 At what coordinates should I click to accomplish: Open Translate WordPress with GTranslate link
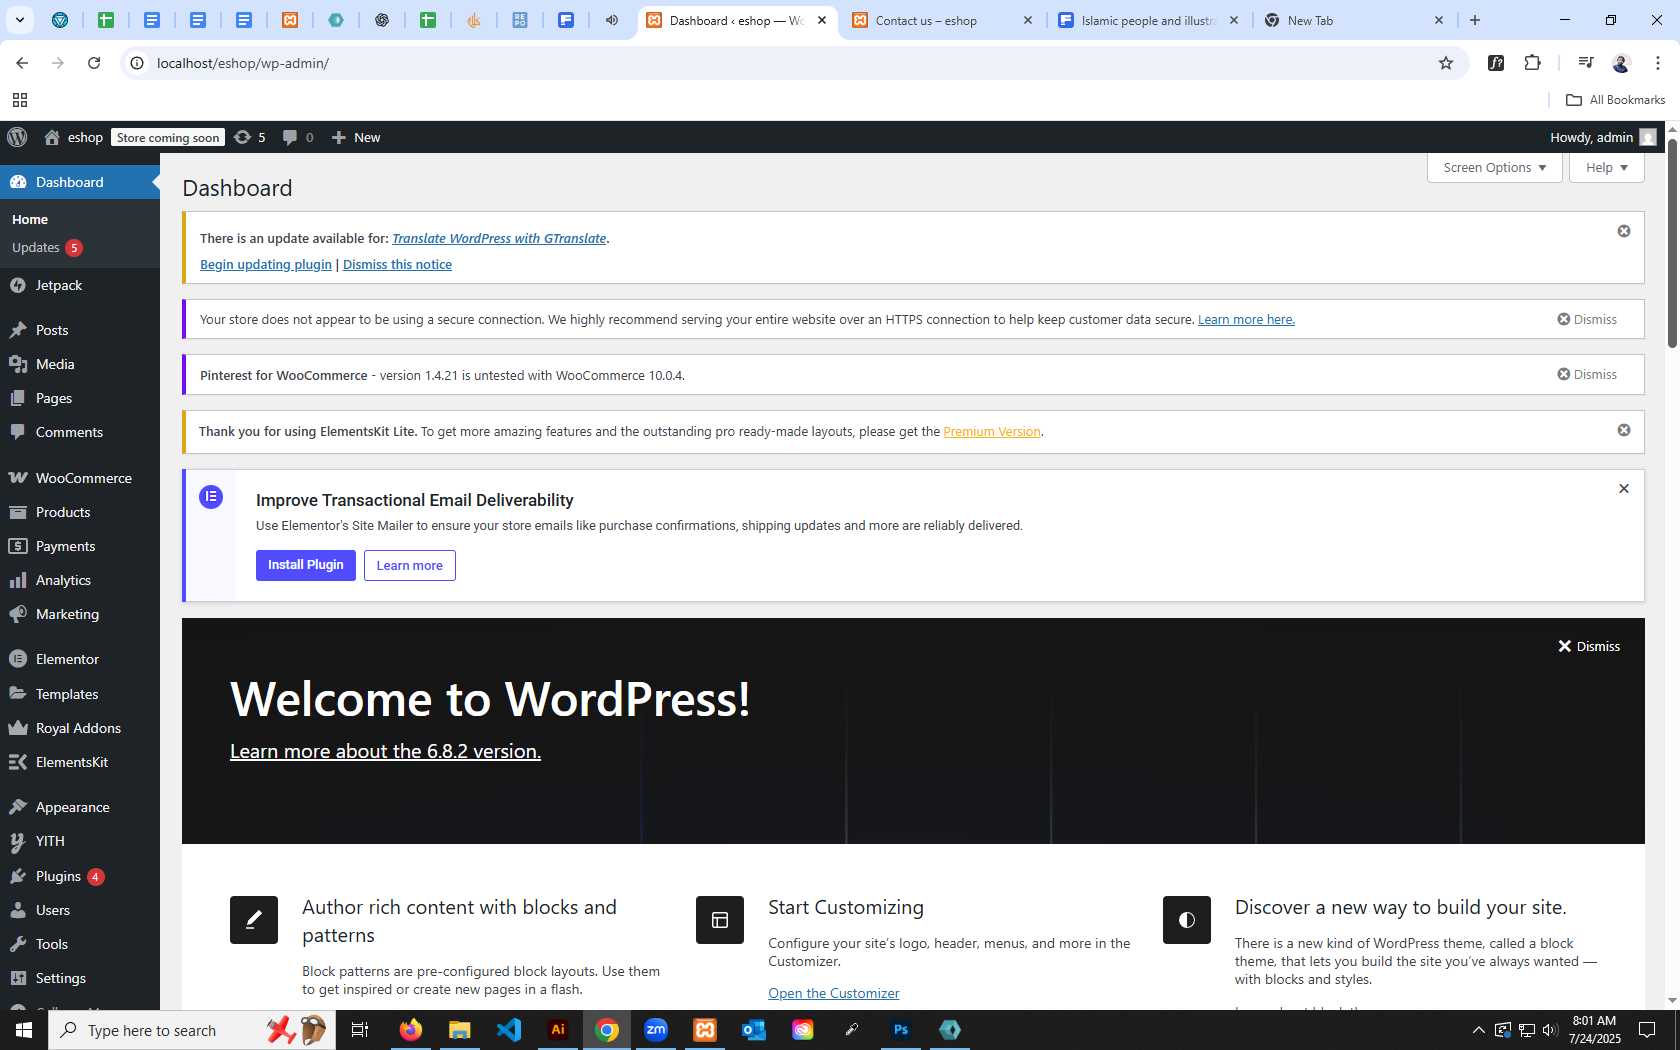(x=499, y=238)
